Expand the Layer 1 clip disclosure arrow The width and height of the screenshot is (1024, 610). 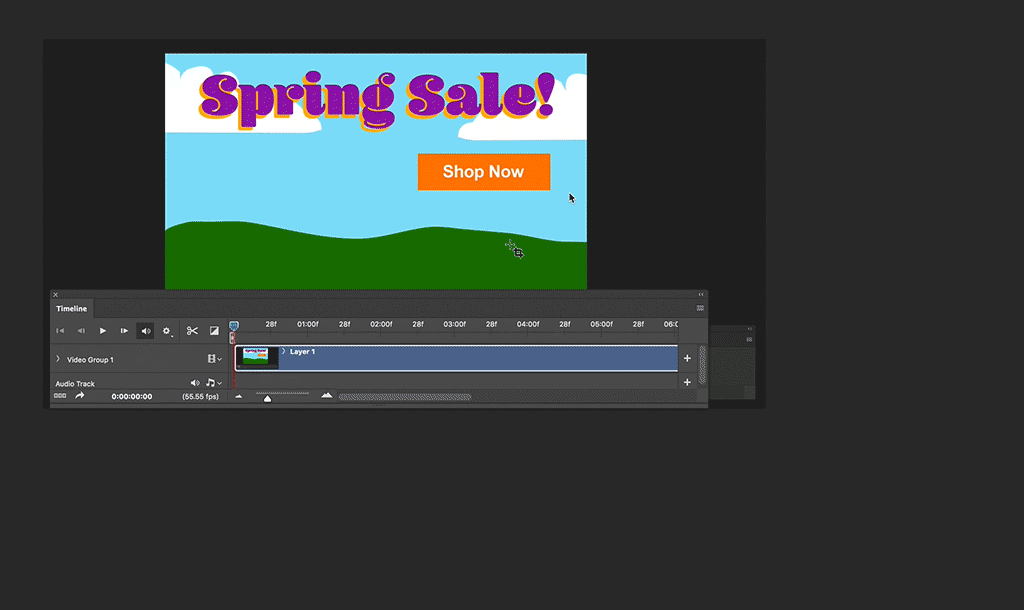pos(283,351)
